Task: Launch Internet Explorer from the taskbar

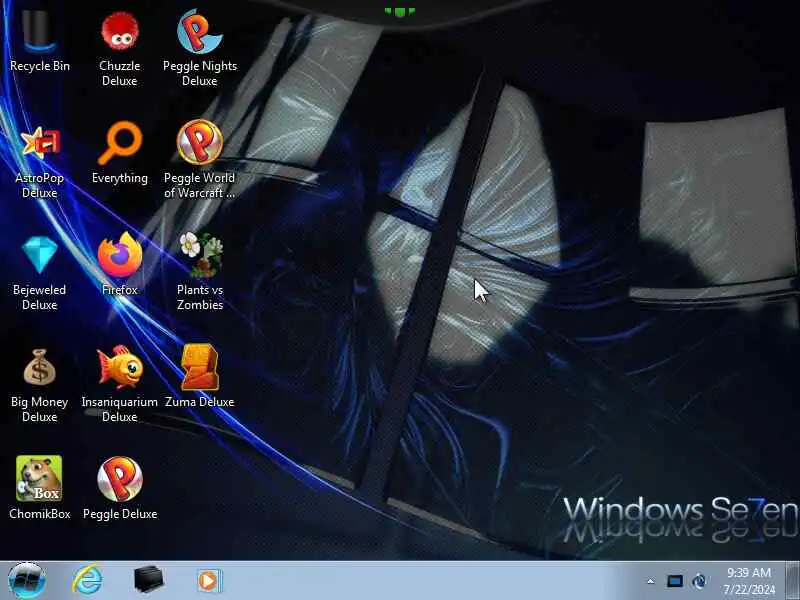Action: click(x=87, y=580)
